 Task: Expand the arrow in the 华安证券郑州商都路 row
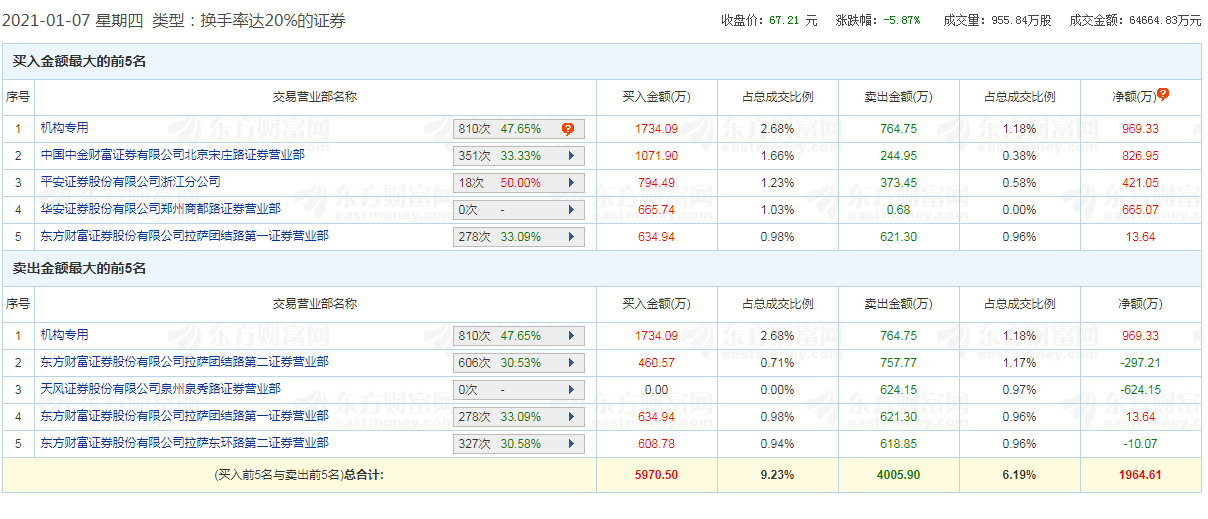(x=571, y=210)
